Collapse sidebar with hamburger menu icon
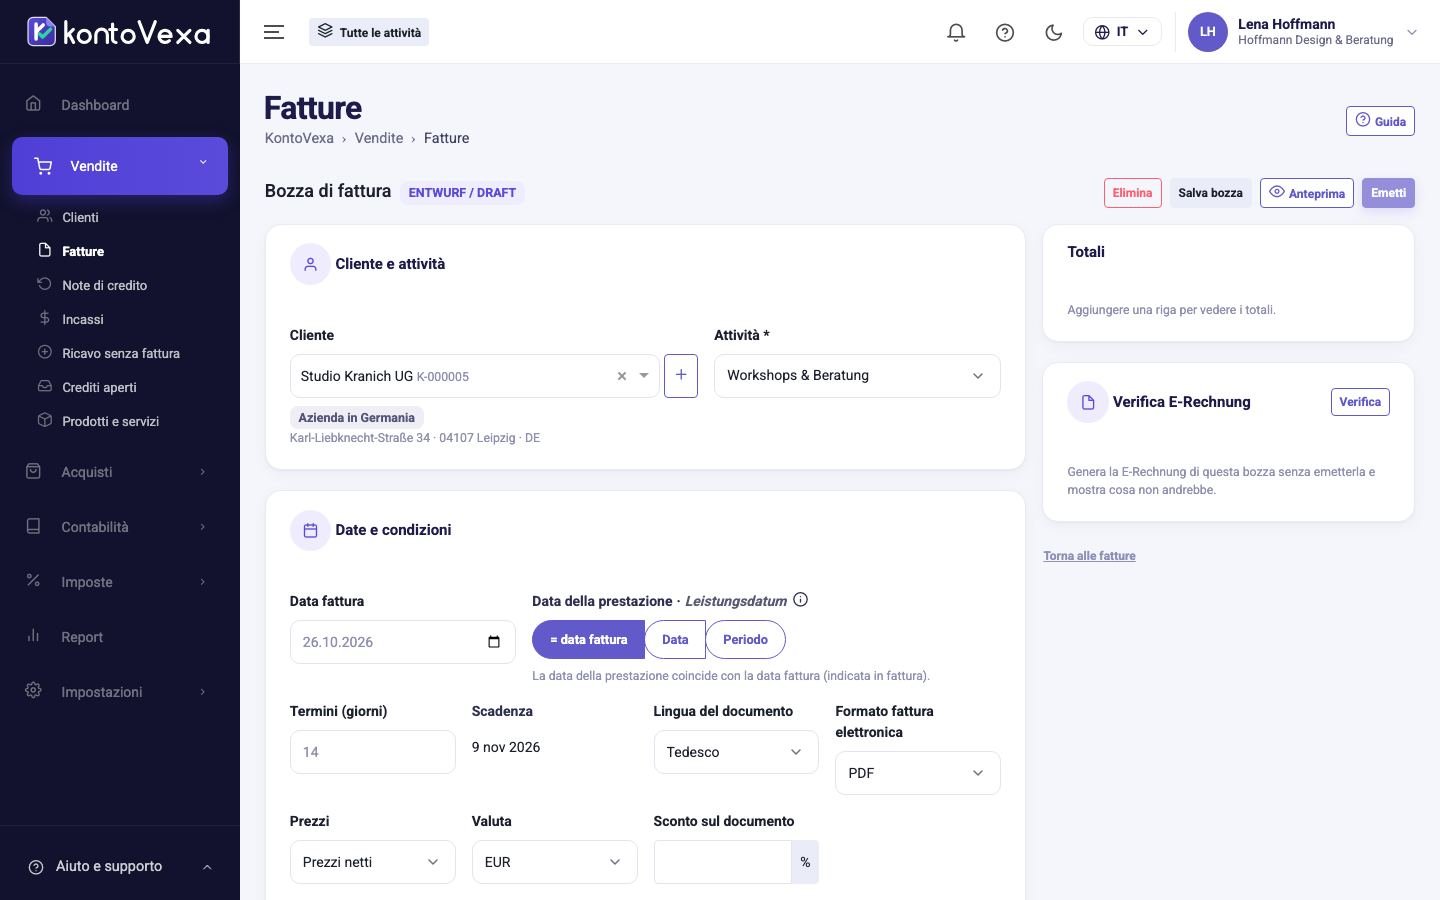The image size is (1440, 900). click(274, 32)
